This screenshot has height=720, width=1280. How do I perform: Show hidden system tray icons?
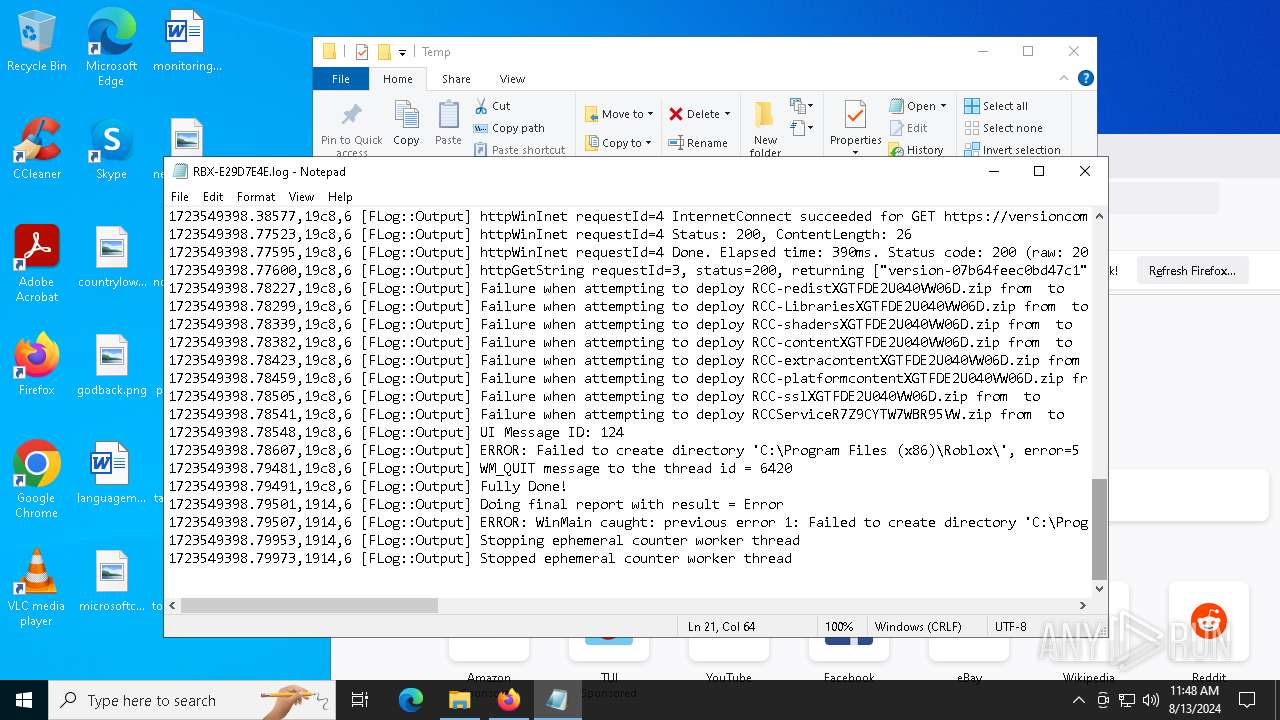(x=1078, y=700)
